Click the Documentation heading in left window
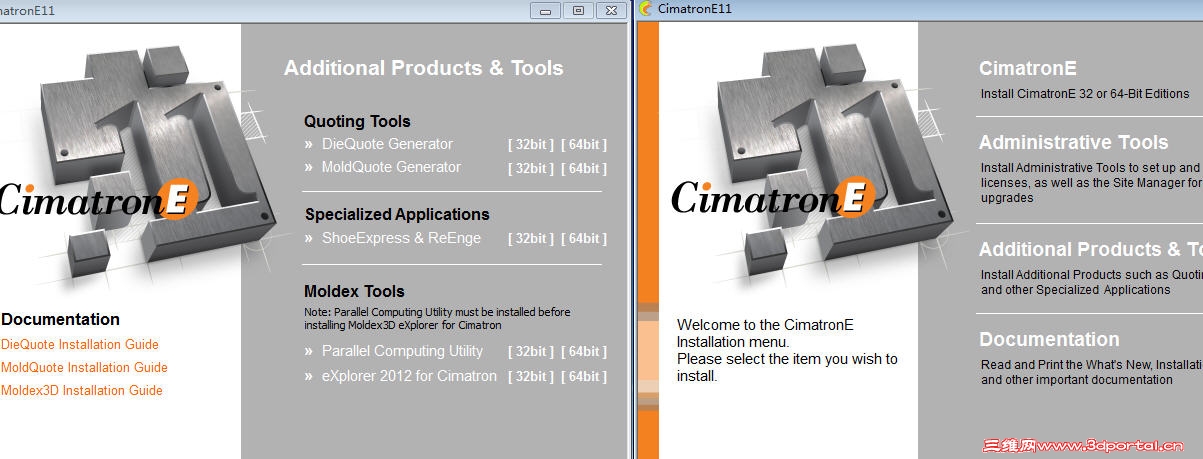Image resolution: width=1203 pixels, height=459 pixels. coord(60,320)
